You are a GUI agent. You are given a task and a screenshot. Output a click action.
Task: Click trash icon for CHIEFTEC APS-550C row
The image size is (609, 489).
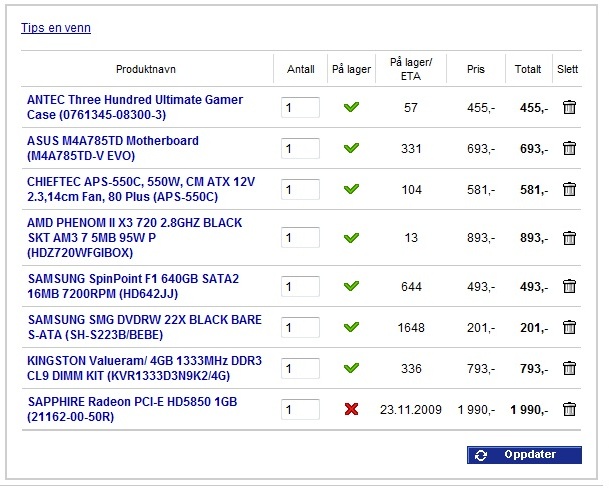click(569, 189)
